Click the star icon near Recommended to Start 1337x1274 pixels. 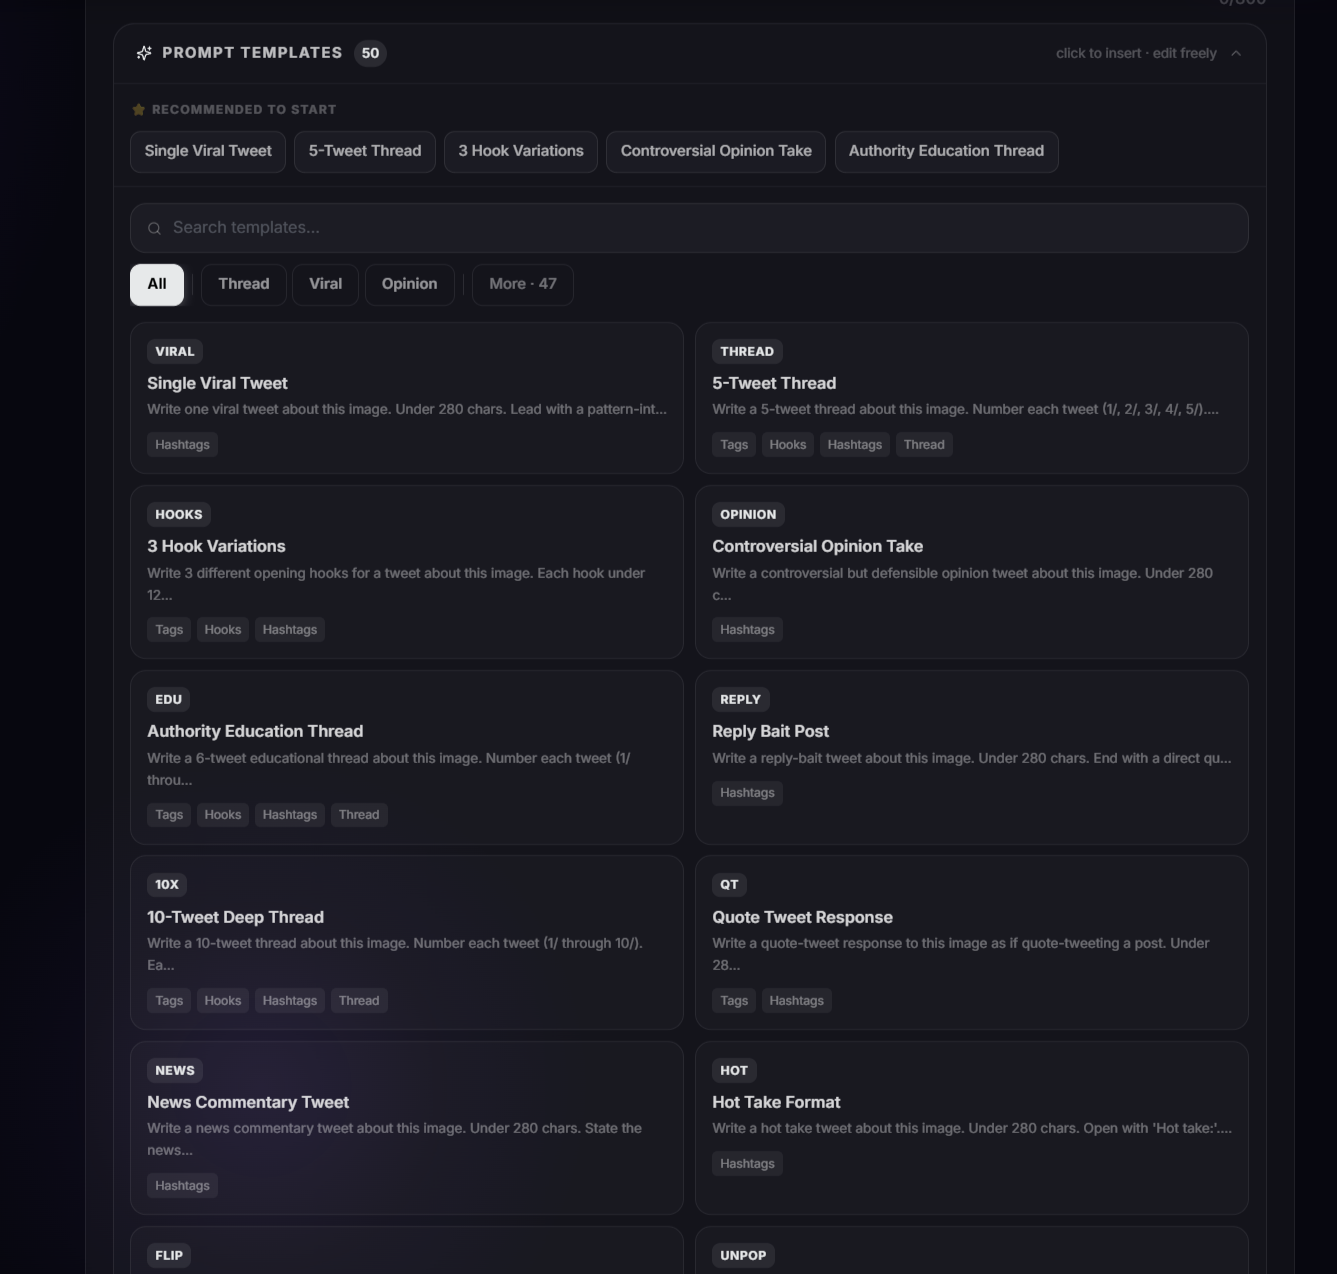click(139, 110)
